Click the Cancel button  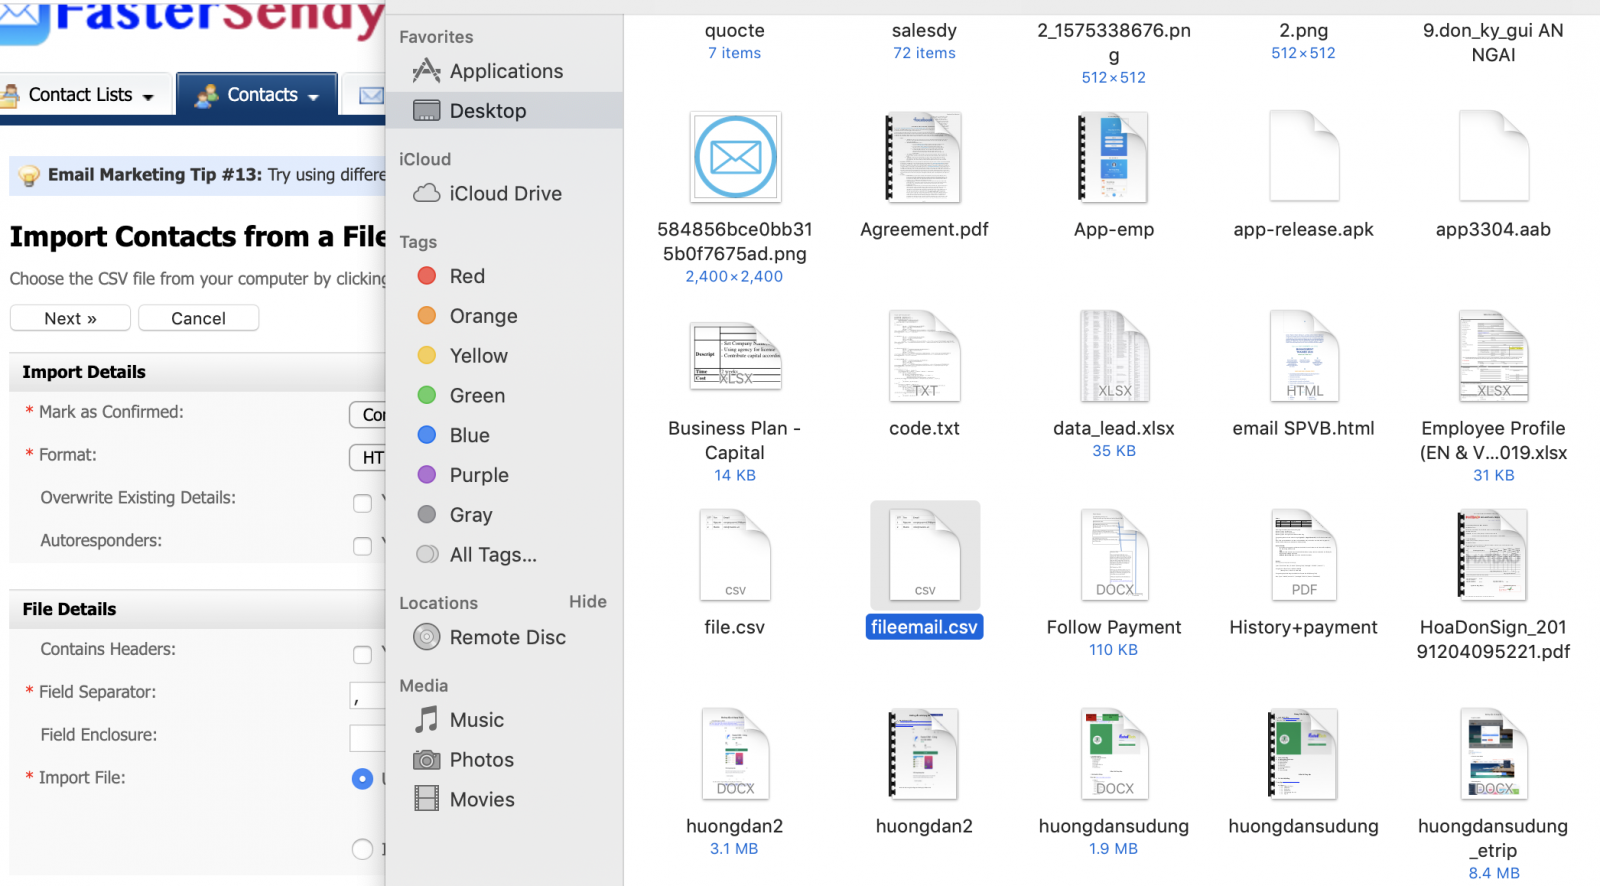pos(198,318)
